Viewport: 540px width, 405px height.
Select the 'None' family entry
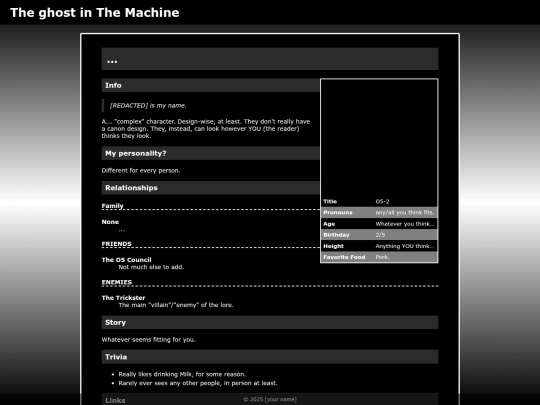tap(110, 222)
